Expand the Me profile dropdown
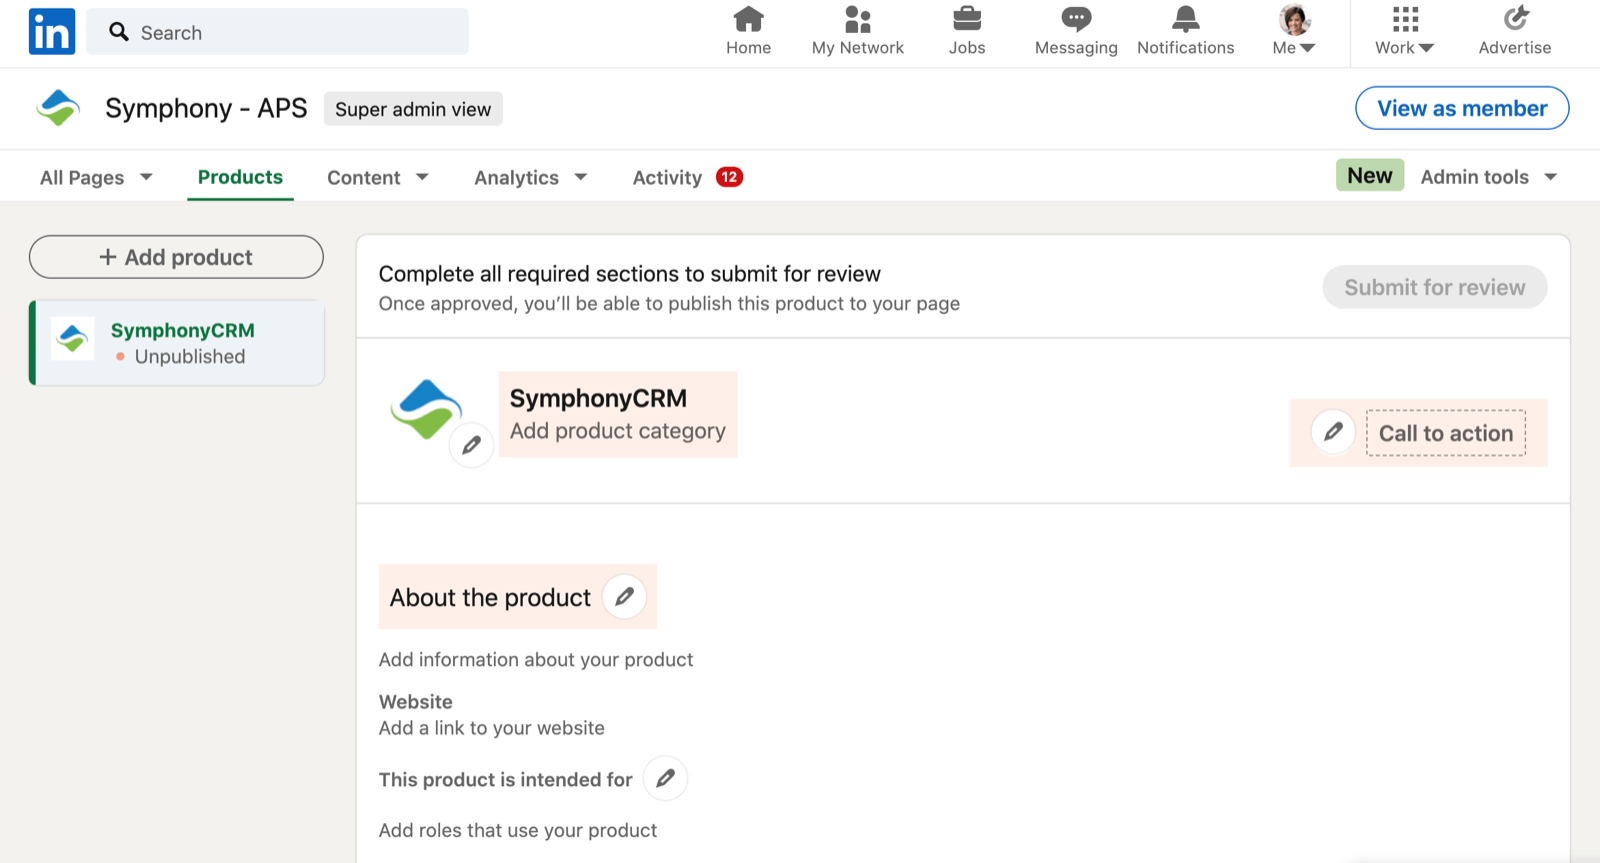 click(x=1294, y=31)
